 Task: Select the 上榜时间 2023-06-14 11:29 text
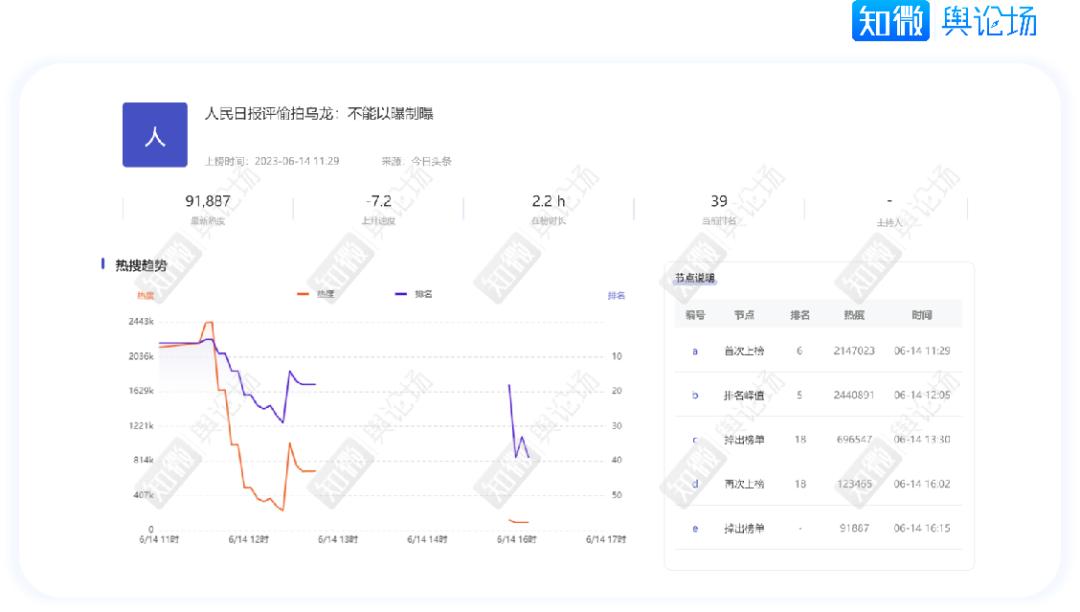(271, 161)
